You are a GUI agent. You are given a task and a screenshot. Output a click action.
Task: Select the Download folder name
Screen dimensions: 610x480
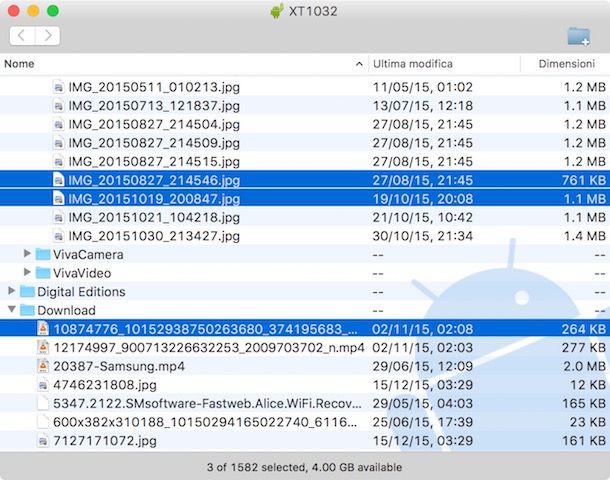(x=67, y=310)
